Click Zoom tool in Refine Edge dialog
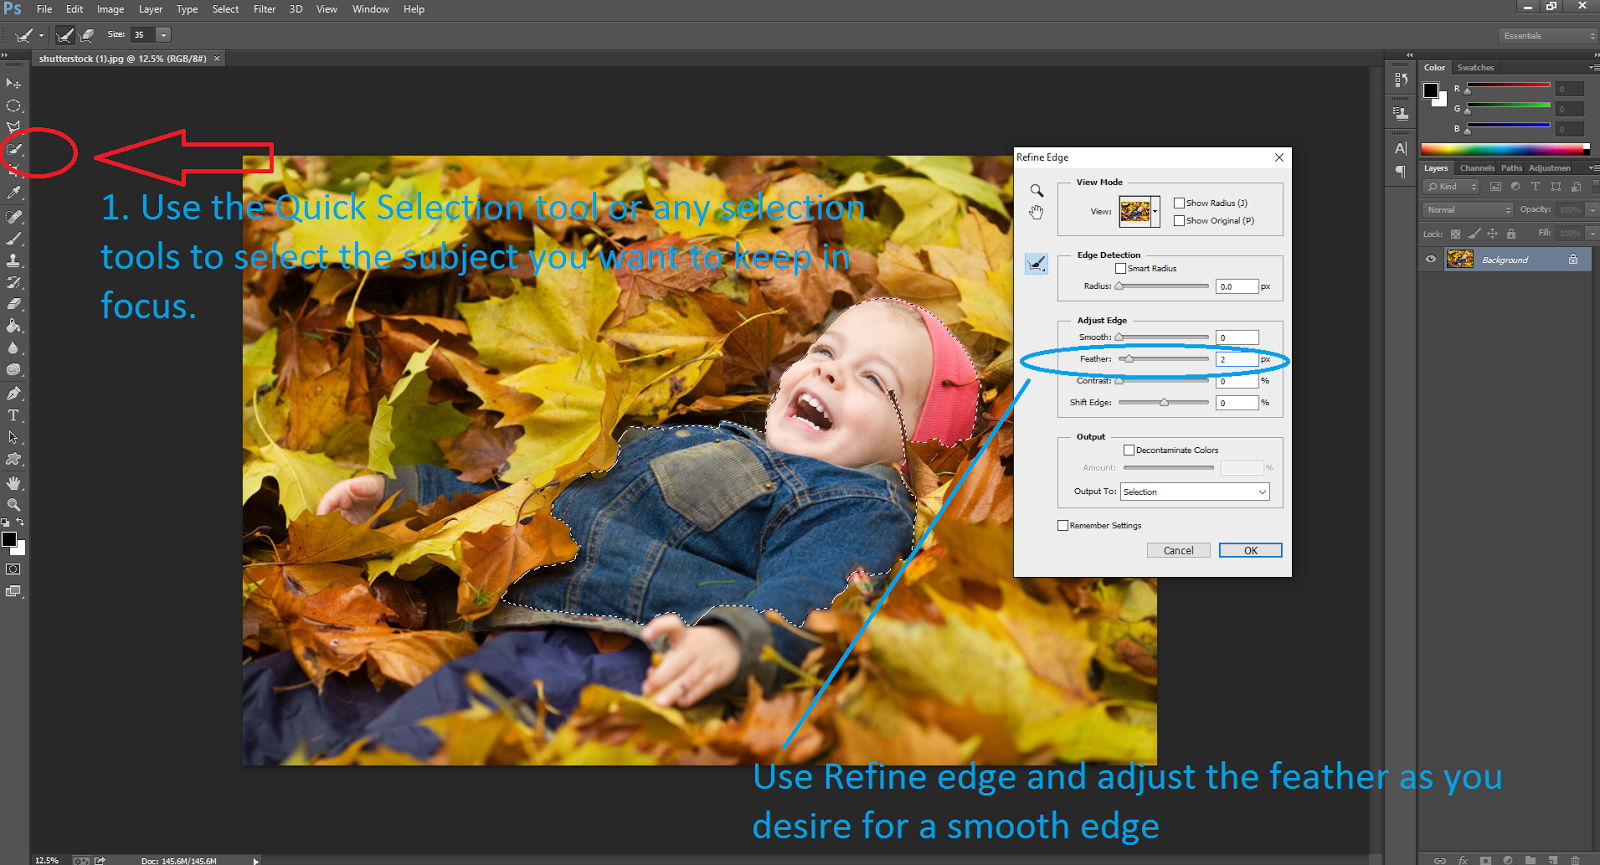Screen dimensions: 1600x865 click(x=1037, y=190)
